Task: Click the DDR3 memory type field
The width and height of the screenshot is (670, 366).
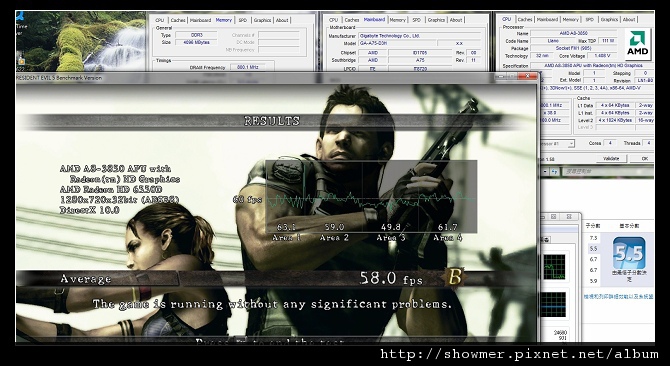Action: click(x=196, y=35)
